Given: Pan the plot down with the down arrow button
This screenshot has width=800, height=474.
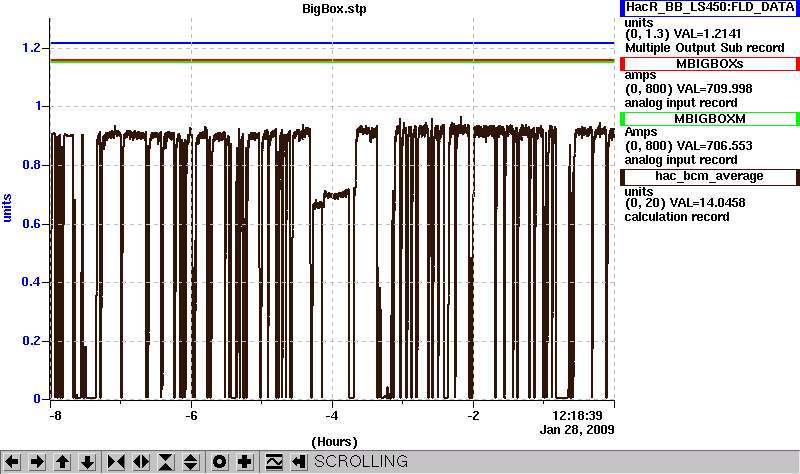Looking at the screenshot, I should tap(87, 462).
